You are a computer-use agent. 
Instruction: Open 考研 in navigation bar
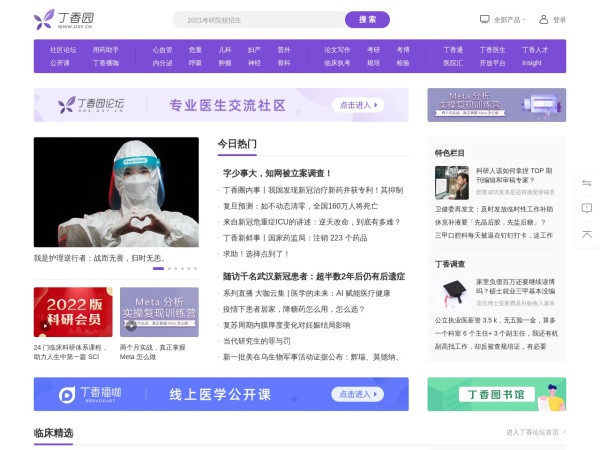tap(373, 50)
